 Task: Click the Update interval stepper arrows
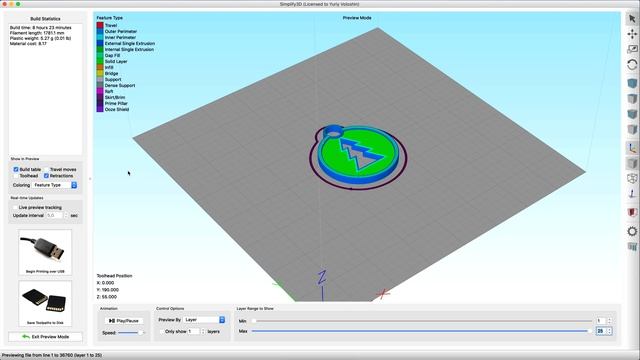66,215
